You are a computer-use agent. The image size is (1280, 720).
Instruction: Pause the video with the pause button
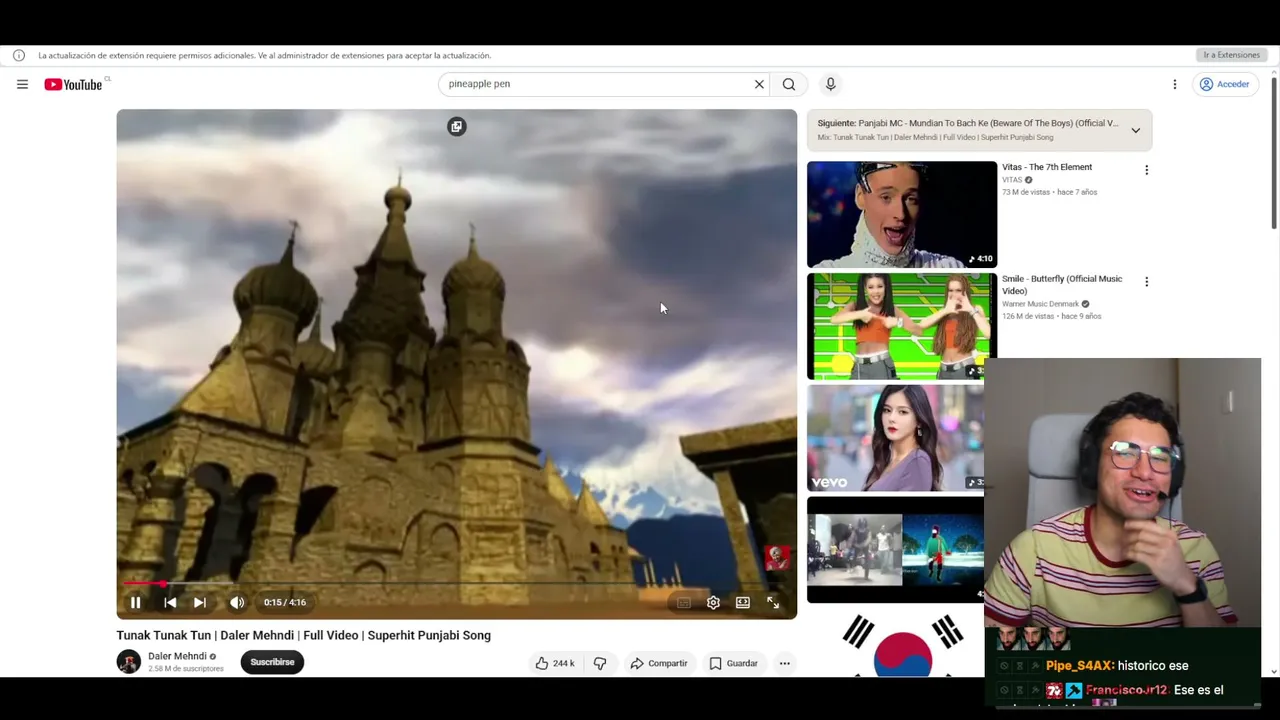[136, 602]
